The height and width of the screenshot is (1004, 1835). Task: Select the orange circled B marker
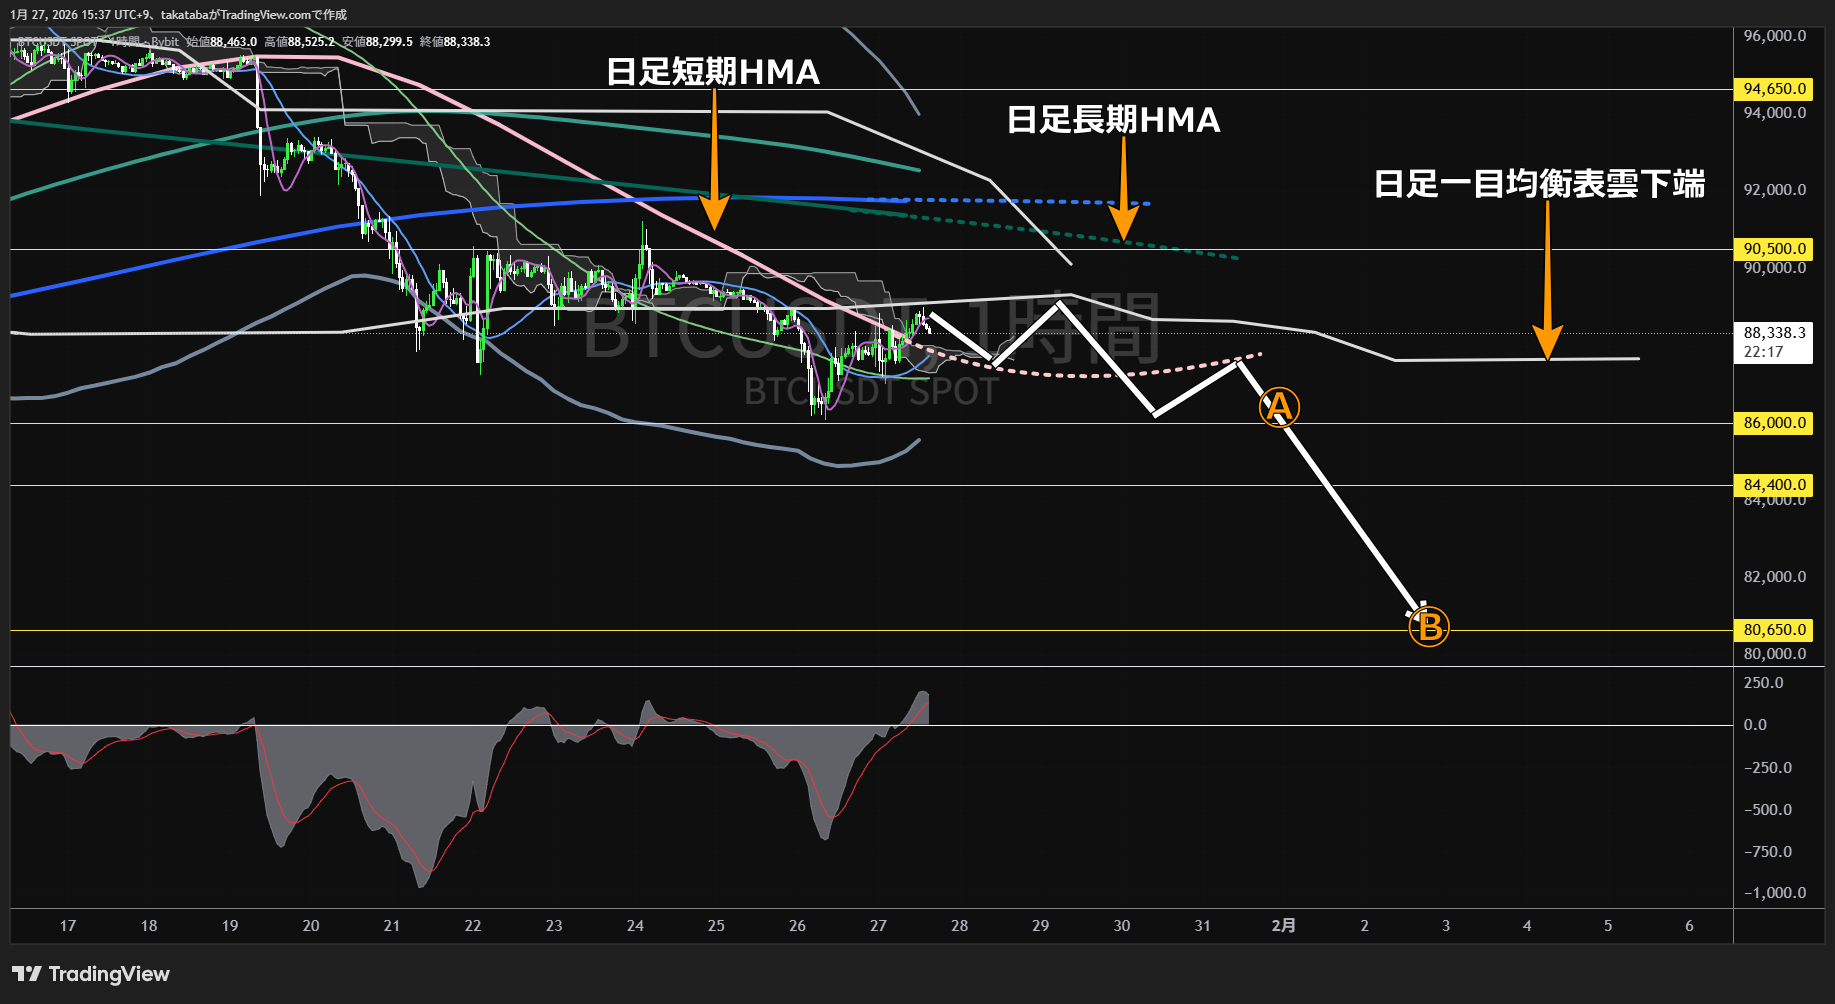pyautogui.click(x=1429, y=627)
